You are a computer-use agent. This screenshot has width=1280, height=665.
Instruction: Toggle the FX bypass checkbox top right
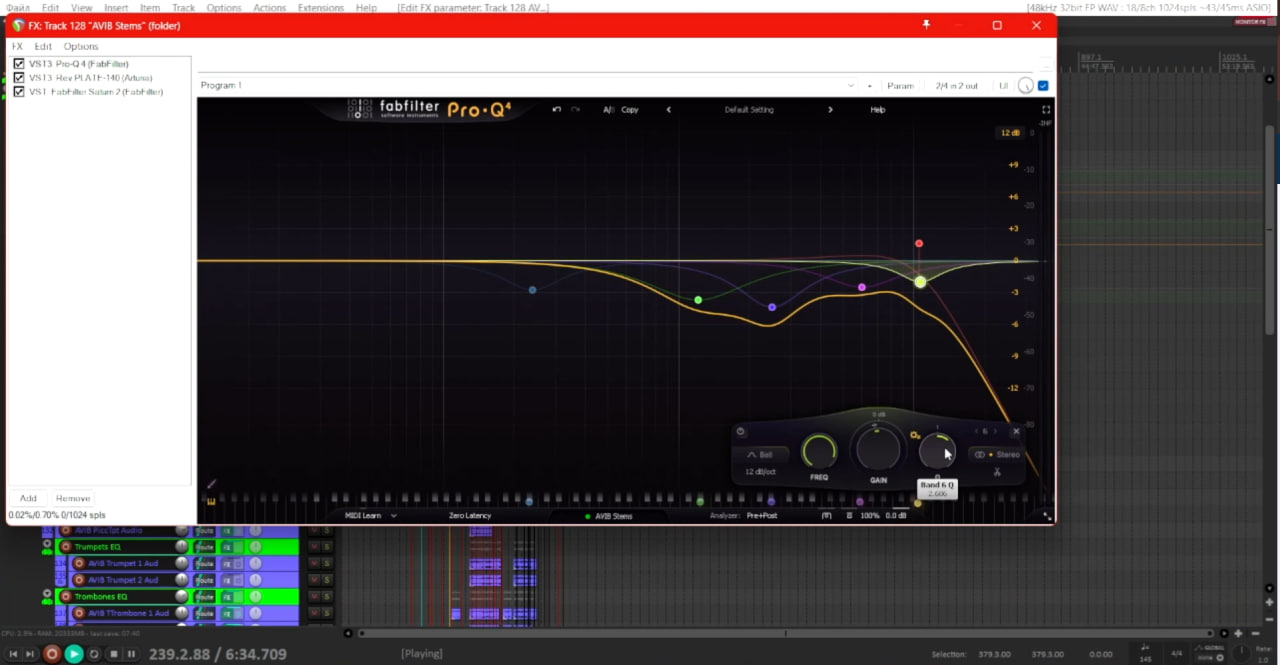1044,86
